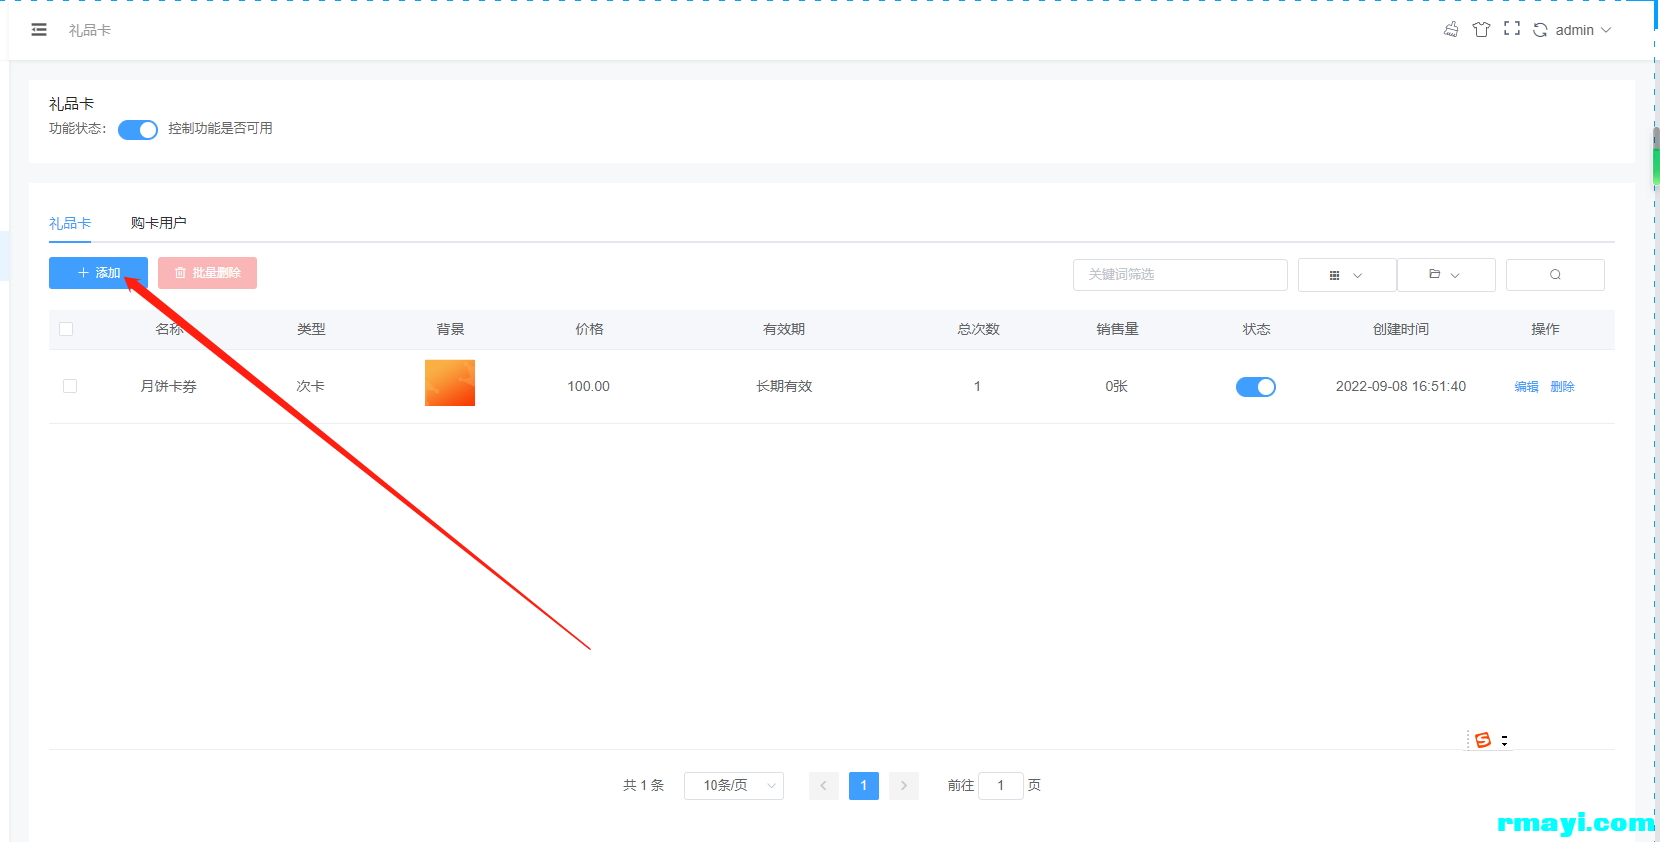The image size is (1660, 842).
Task: Open the 10条/页 page size dropdown
Action: [734, 786]
